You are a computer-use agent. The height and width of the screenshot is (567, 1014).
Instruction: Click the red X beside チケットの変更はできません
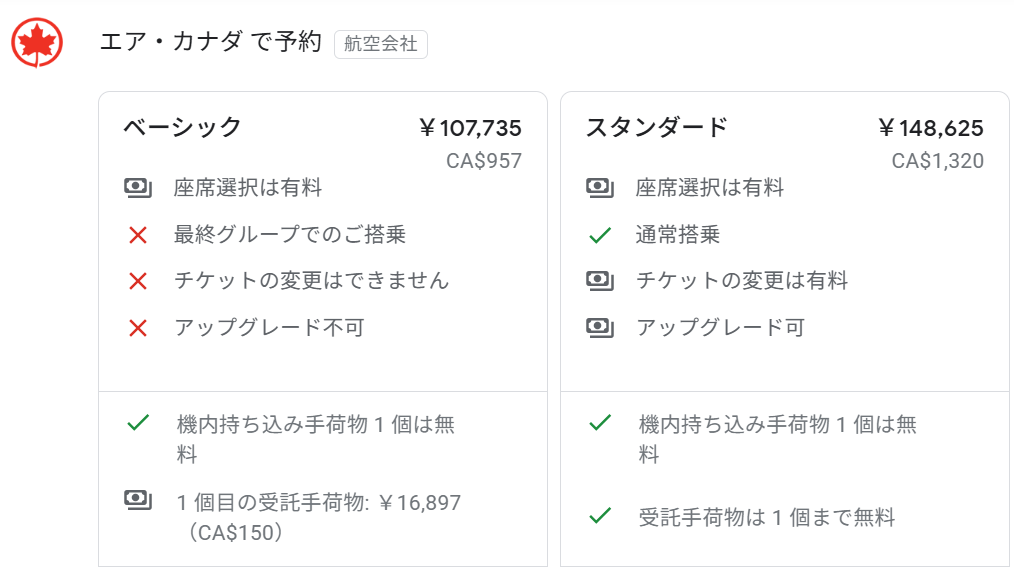pyautogui.click(x=138, y=281)
